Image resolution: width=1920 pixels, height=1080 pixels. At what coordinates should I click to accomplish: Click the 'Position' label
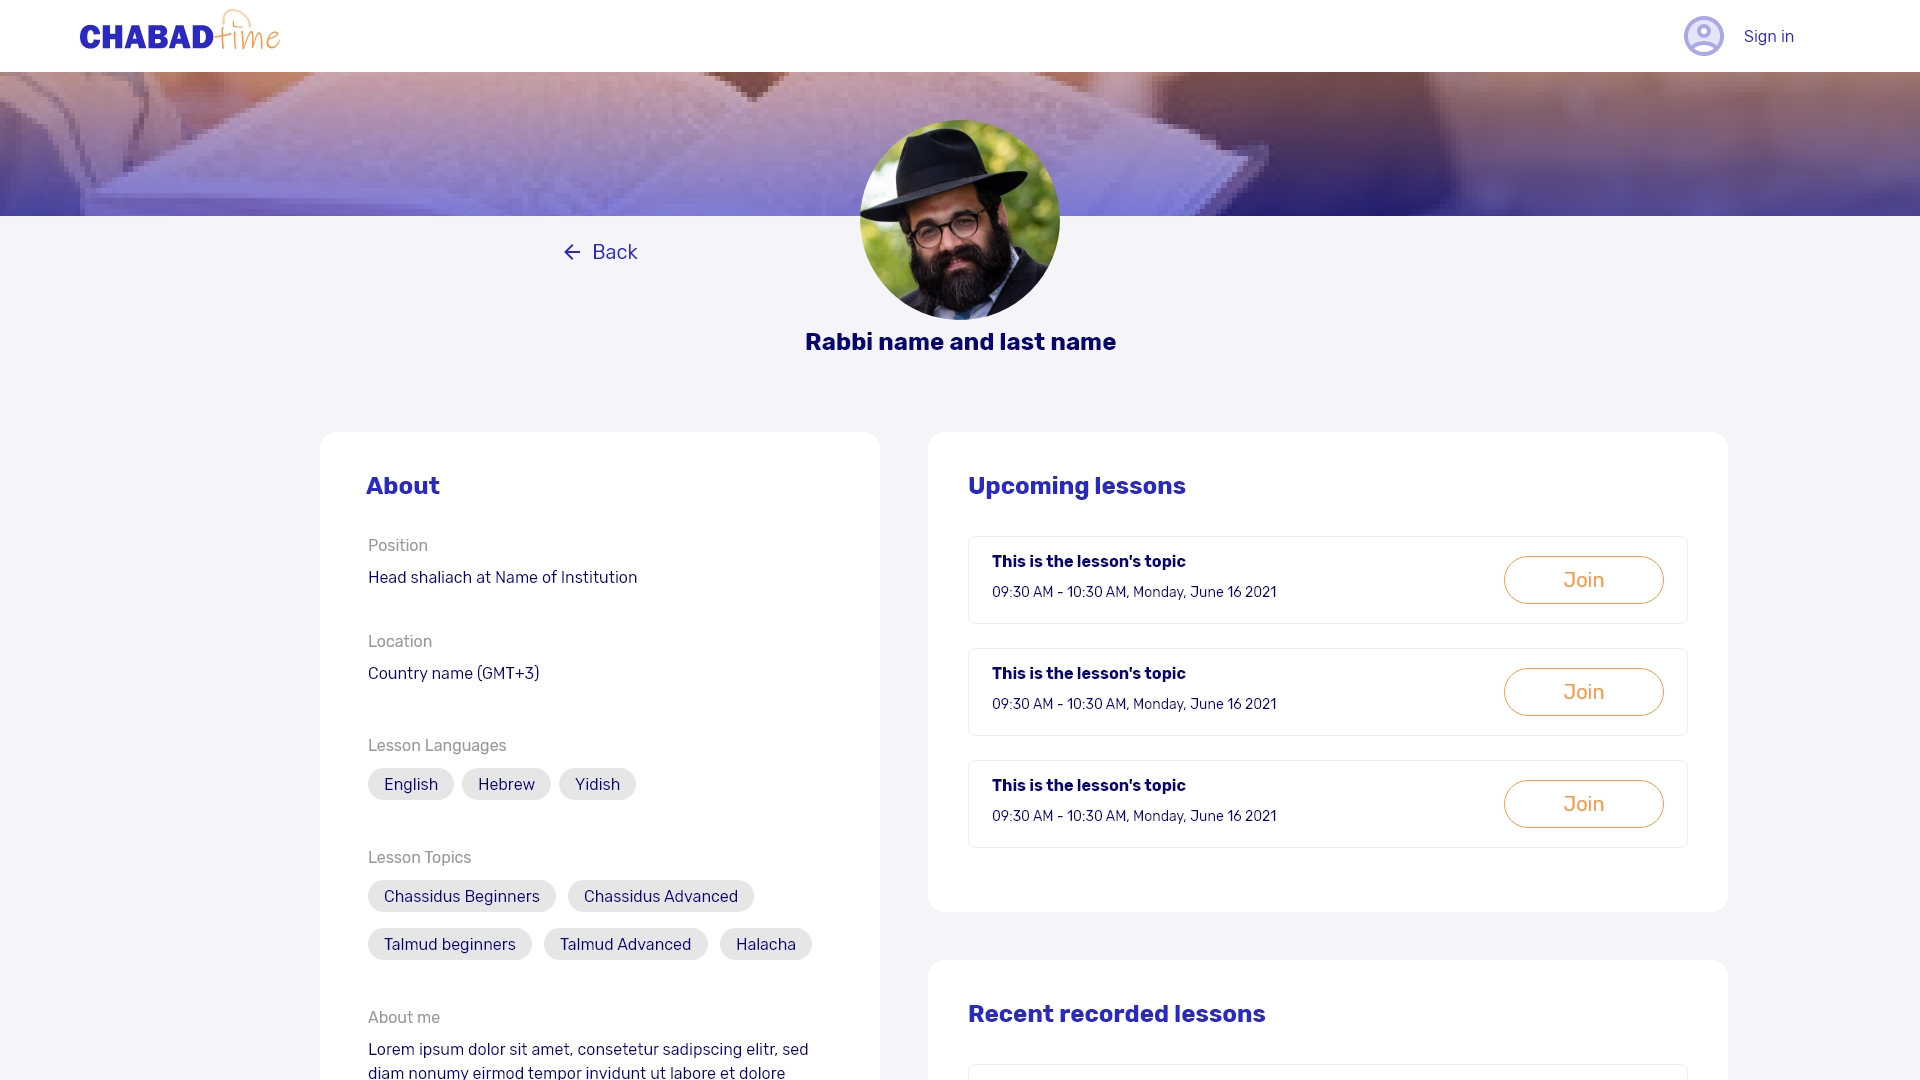[398, 545]
